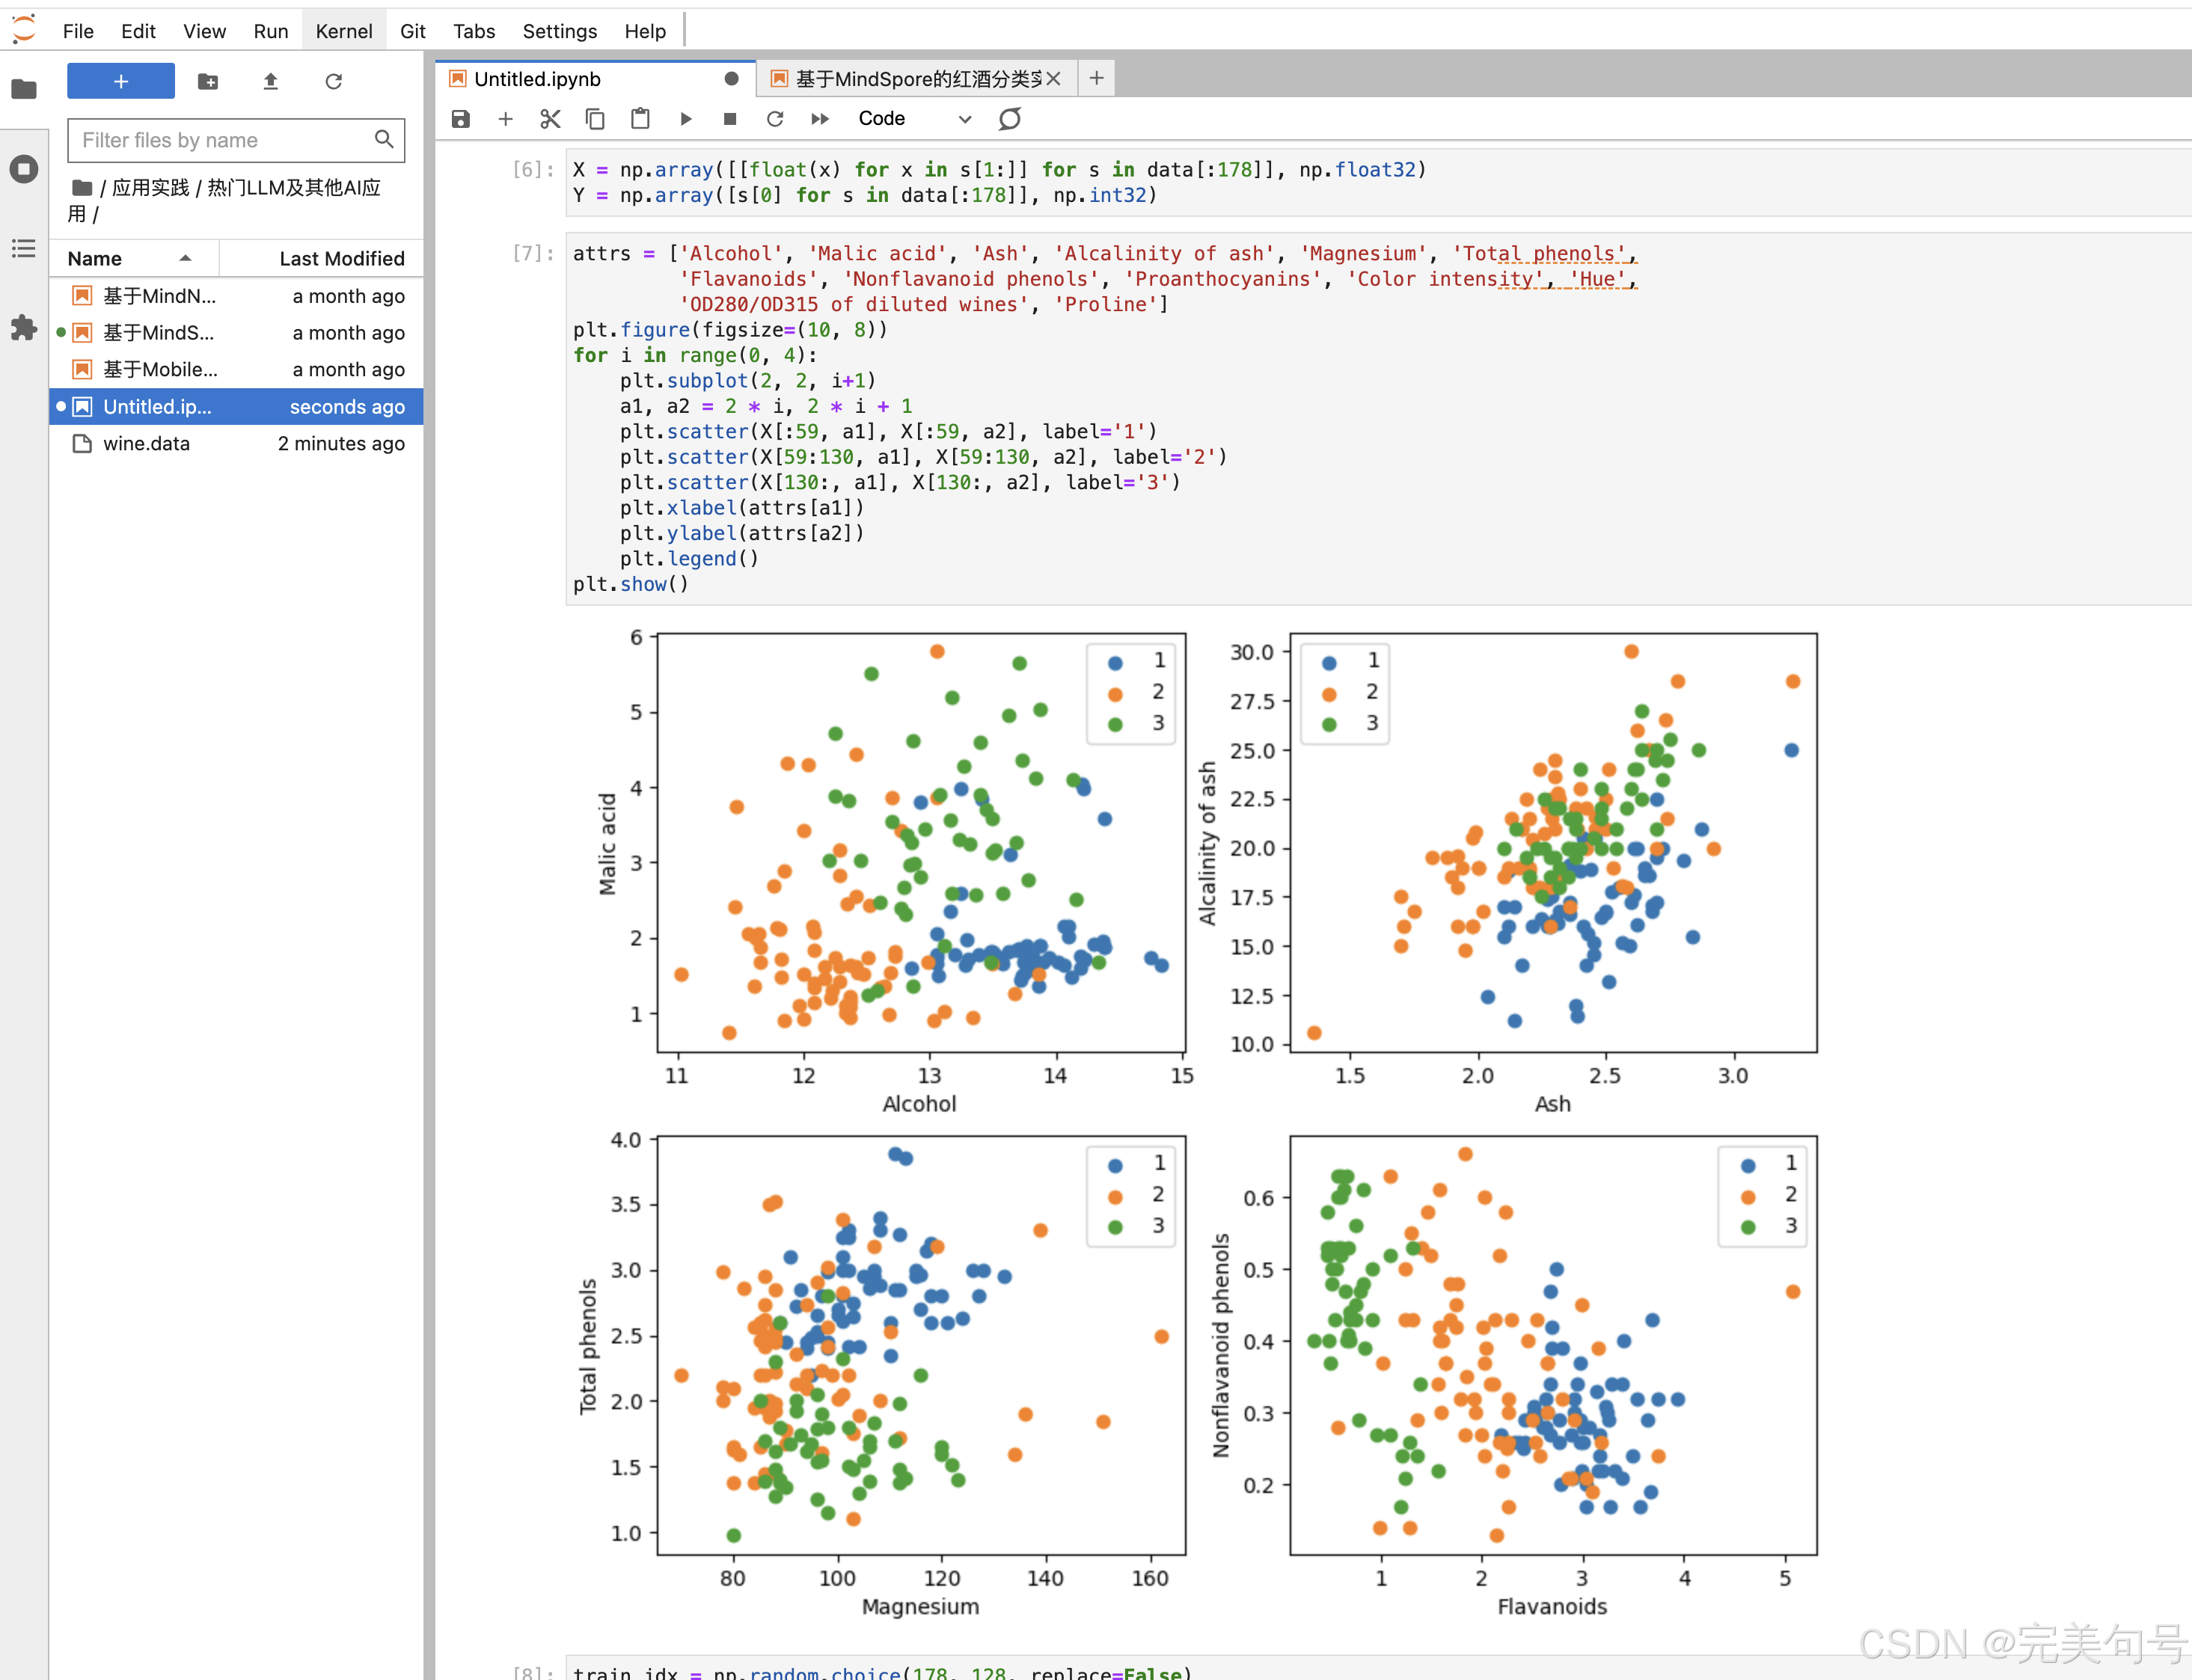
Task: Click the paste cell icon
Action: click(640, 119)
